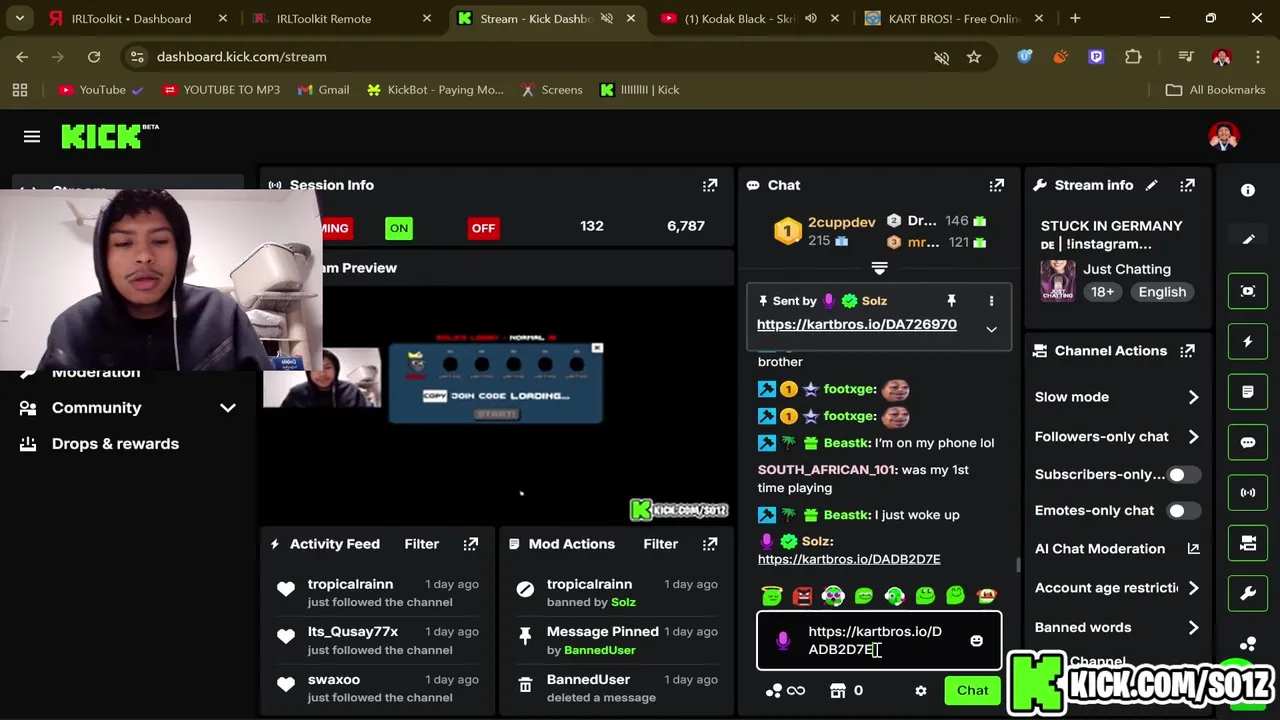The height and width of the screenshot is (720, 1280).
Task: Open chat link kartbros.io/DADB2D7E
Action: pos(849,559)
